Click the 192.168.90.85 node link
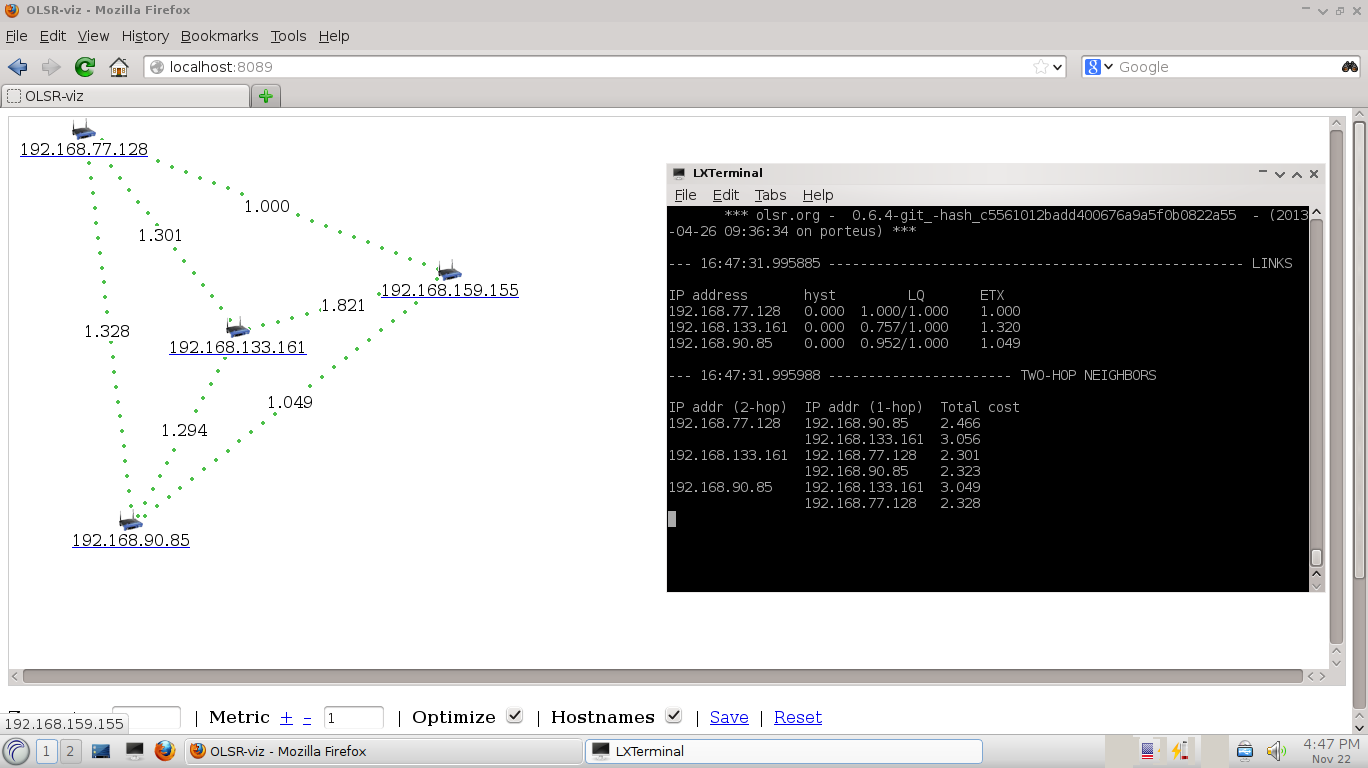The width and height of the screenshot is (1368, 768). click(x=131, y=541)
